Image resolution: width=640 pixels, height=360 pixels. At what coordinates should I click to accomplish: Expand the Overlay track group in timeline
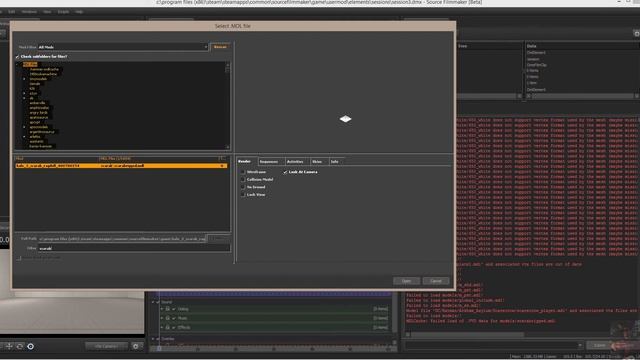(153, 339)
